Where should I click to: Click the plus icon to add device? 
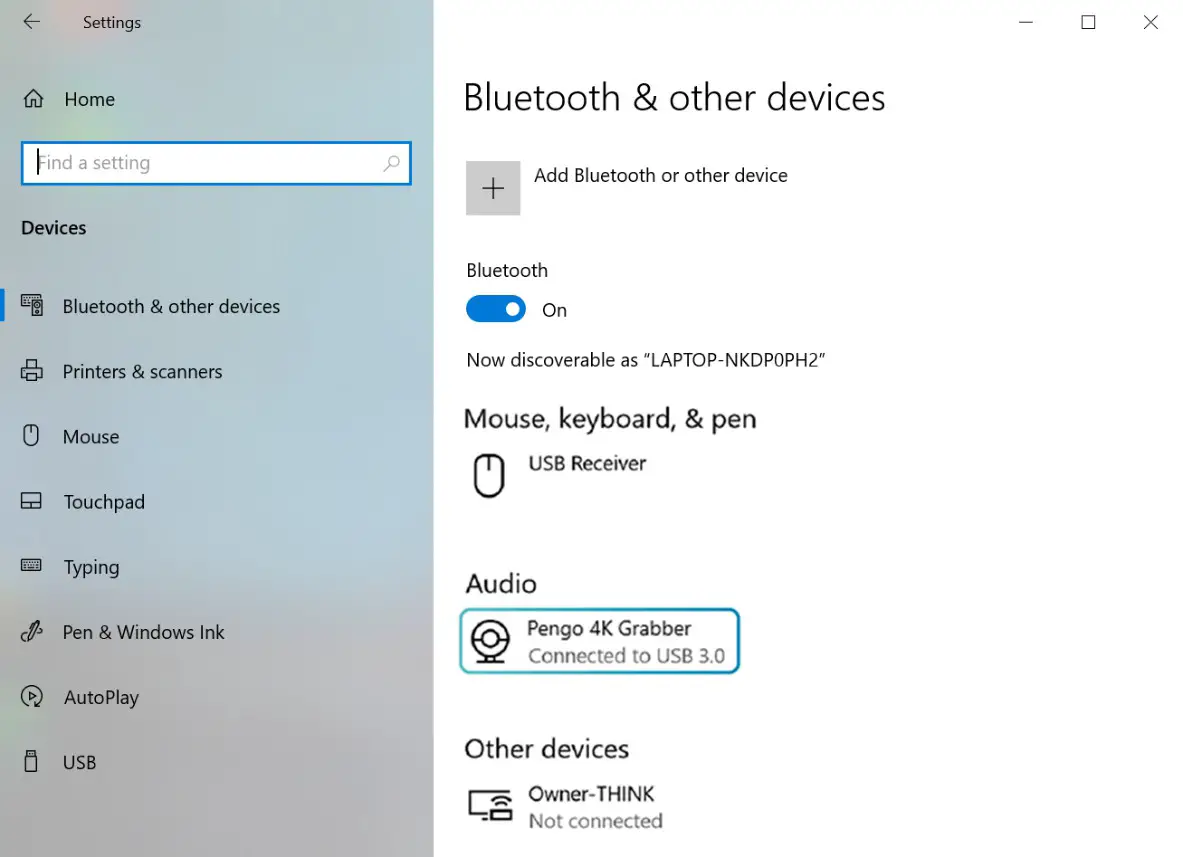coord(493,188)
